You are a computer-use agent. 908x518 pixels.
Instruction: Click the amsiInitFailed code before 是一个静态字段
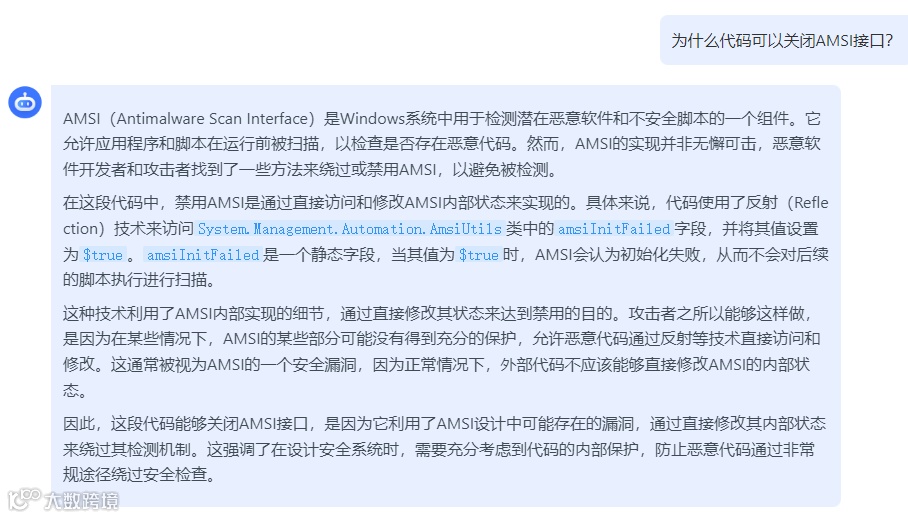click(x=203, y=255)
